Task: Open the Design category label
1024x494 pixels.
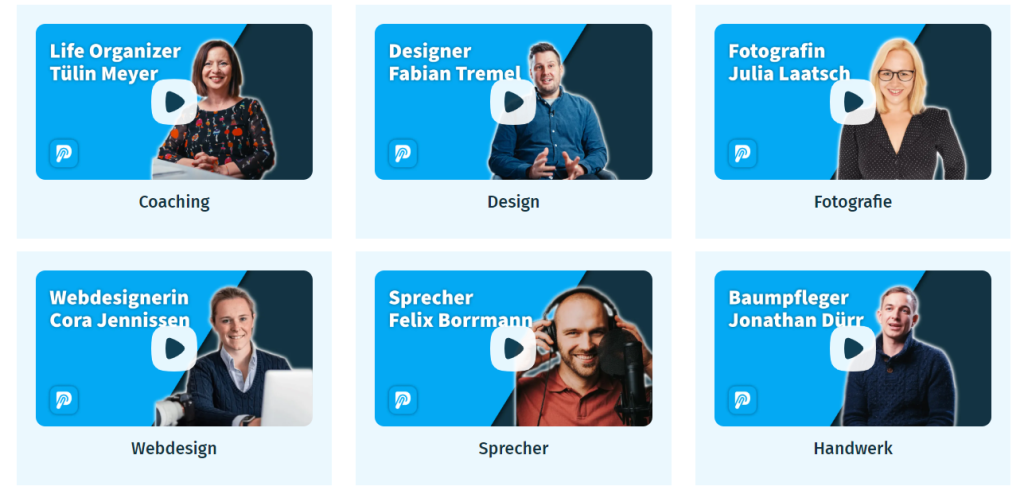Action: [513, 202]
